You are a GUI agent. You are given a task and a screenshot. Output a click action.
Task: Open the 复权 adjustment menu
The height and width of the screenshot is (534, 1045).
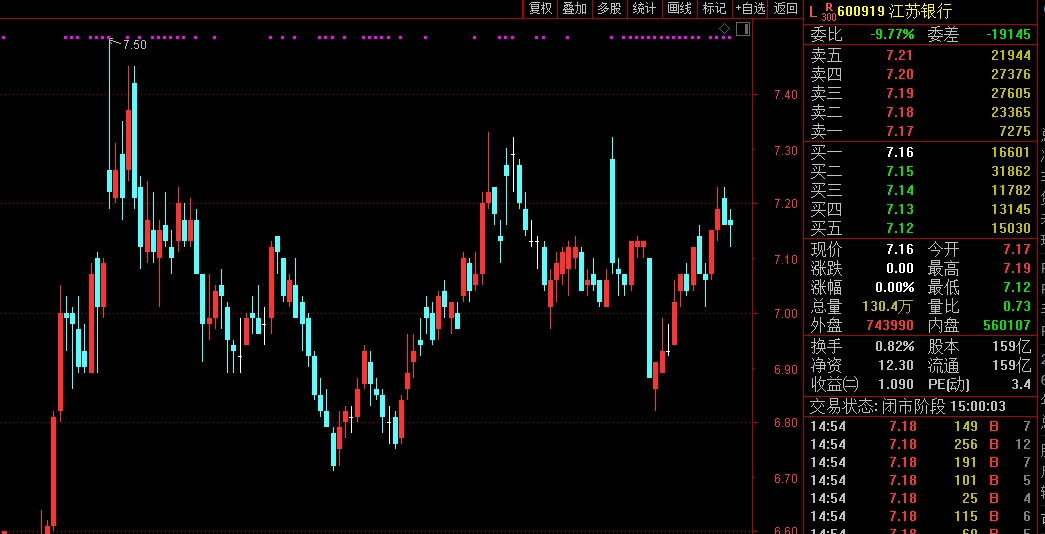click(x=540, y=9)
